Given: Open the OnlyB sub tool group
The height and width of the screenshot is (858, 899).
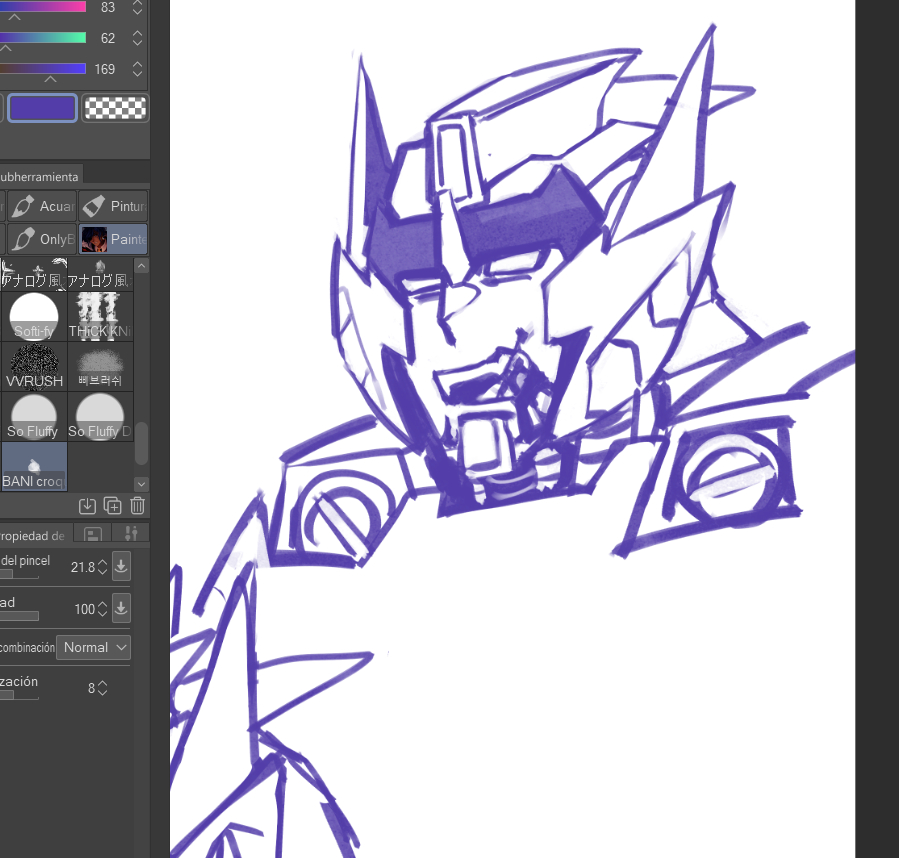Looking at the screenshot, I should click(42, 240).
